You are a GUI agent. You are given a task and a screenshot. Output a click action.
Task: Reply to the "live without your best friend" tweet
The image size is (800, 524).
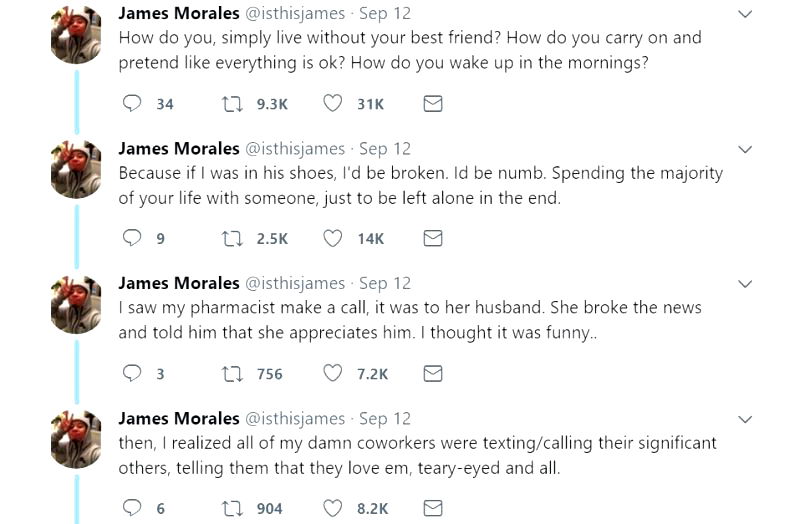pos(132,103)
